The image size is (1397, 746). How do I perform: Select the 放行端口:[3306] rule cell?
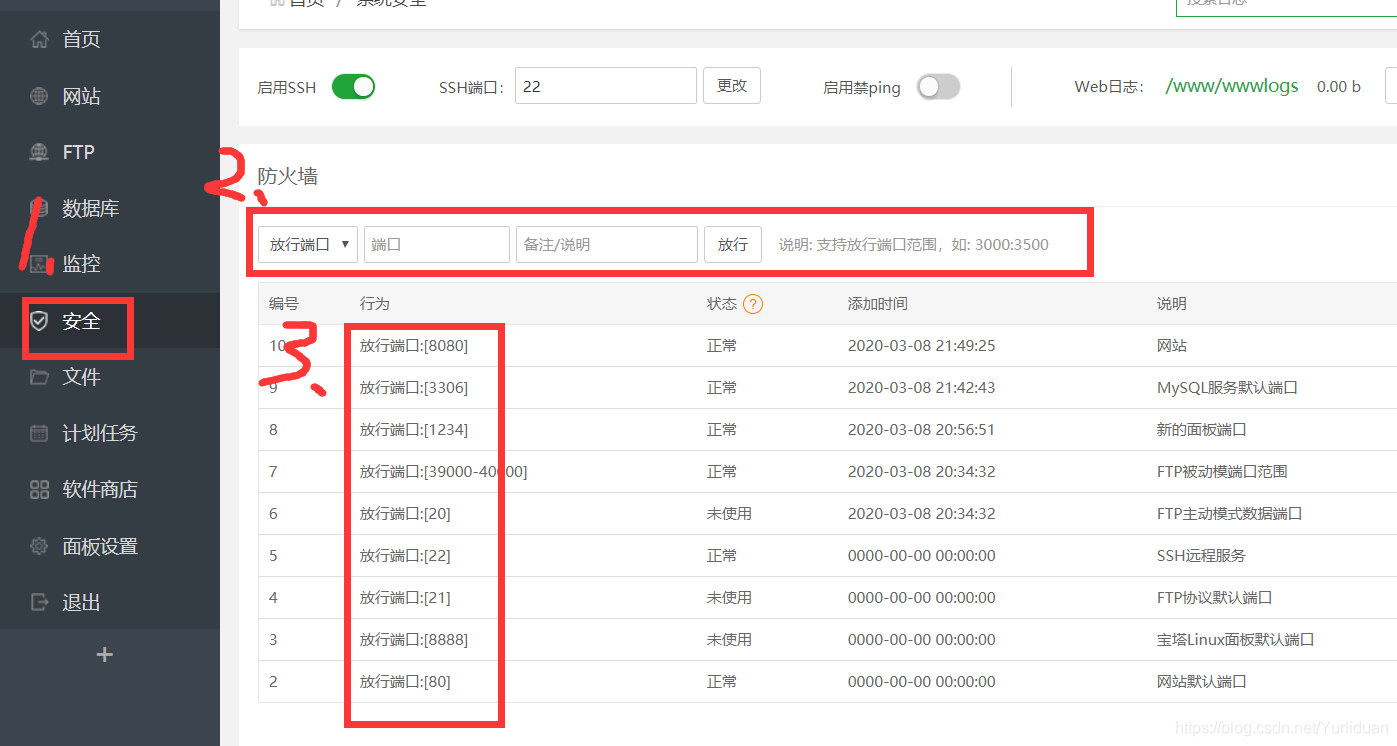pos(414,388)
